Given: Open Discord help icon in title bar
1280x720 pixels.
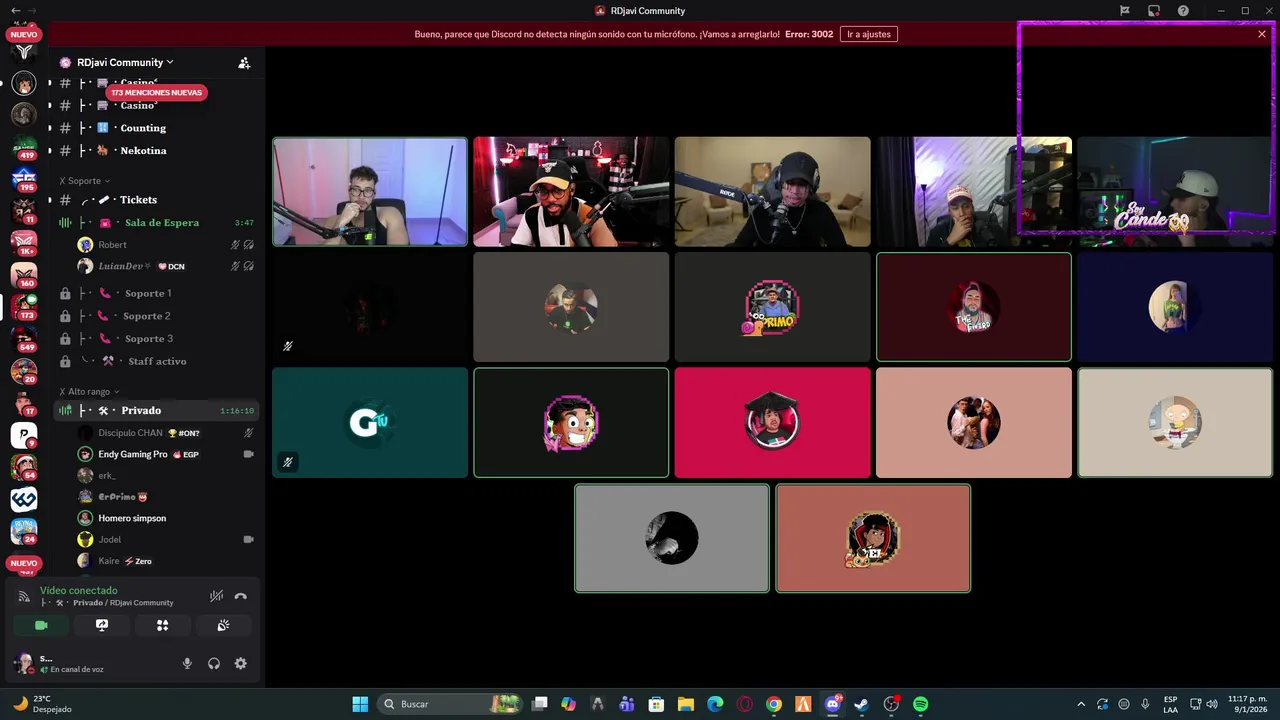Looking at the screenshot, I should 1183,11.
